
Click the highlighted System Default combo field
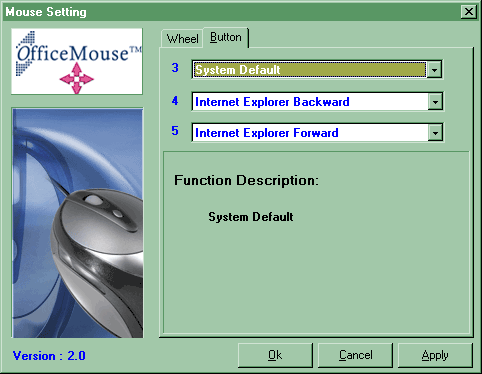pyautogui.click(x=309, y=70)
